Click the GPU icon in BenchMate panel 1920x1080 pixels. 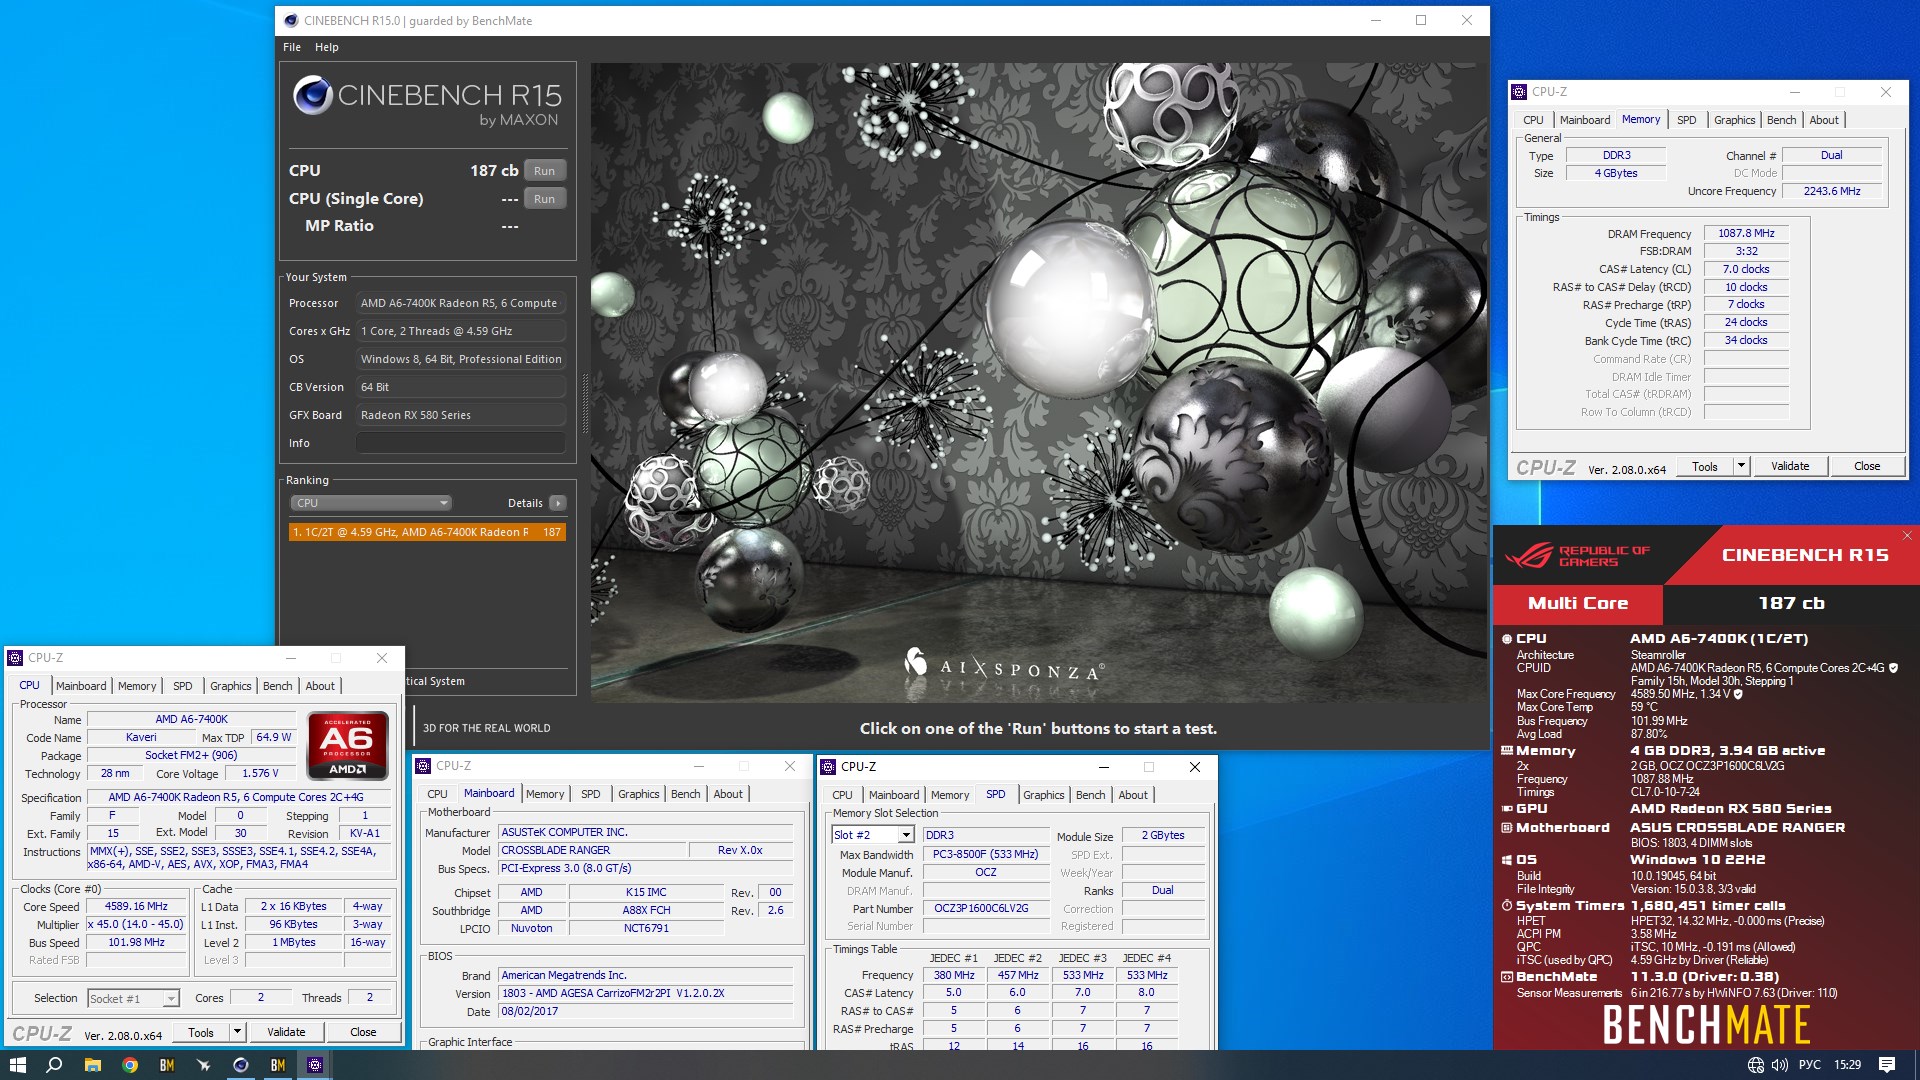(x=1507, y=808)
